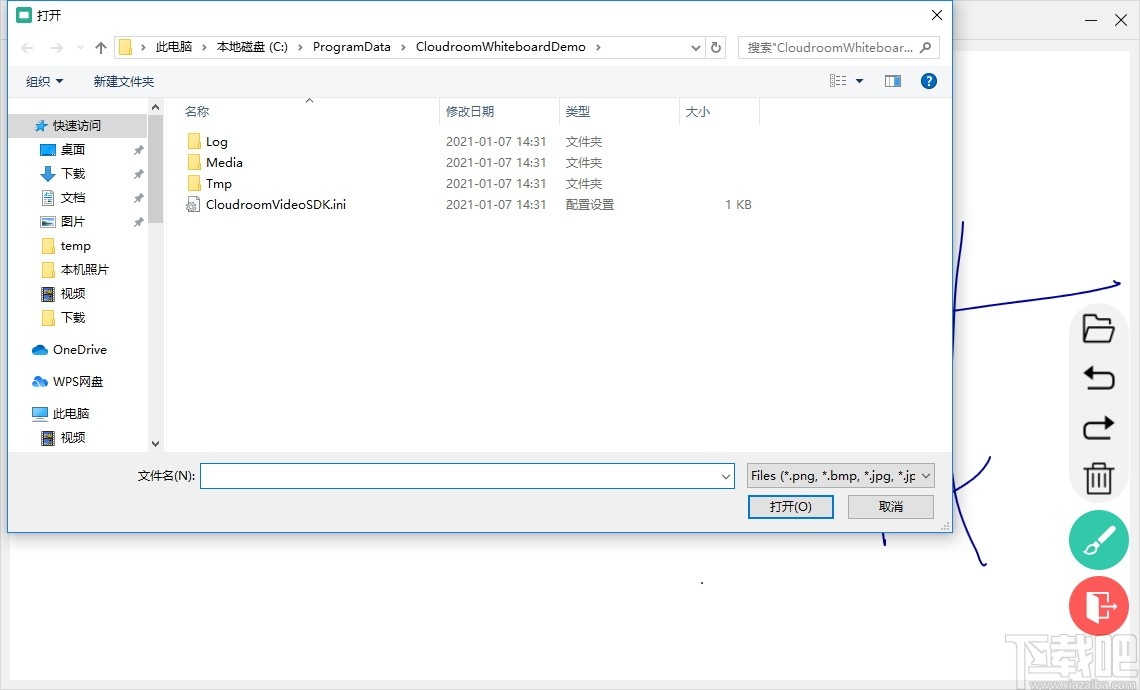1140x690 pixels.
Task: Select Pictures (图片) in sidebar
Action: (x=73, y=222)
